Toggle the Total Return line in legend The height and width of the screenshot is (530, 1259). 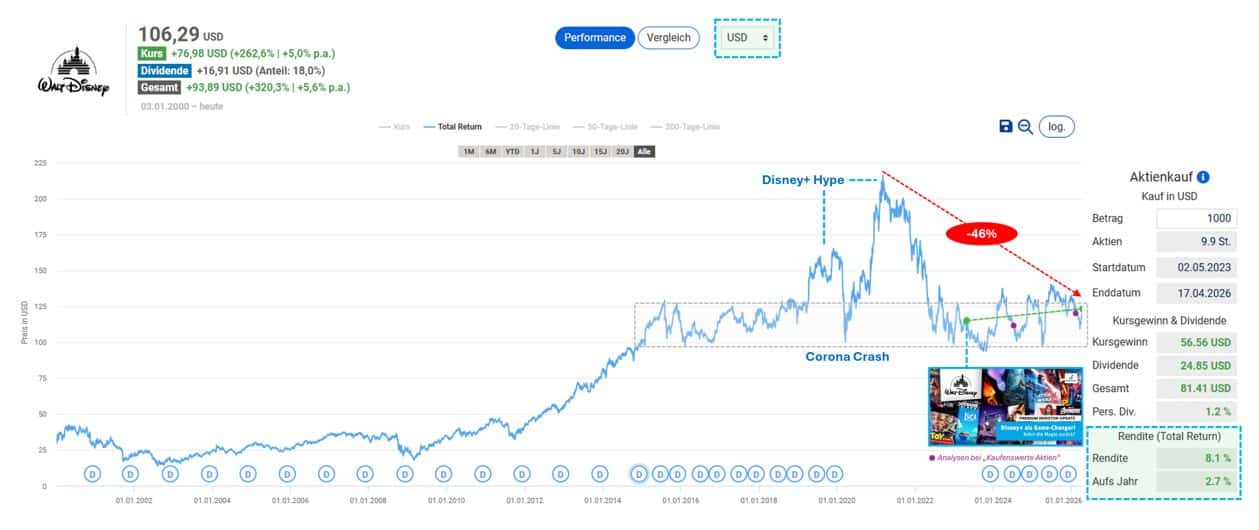coord(453,127)
